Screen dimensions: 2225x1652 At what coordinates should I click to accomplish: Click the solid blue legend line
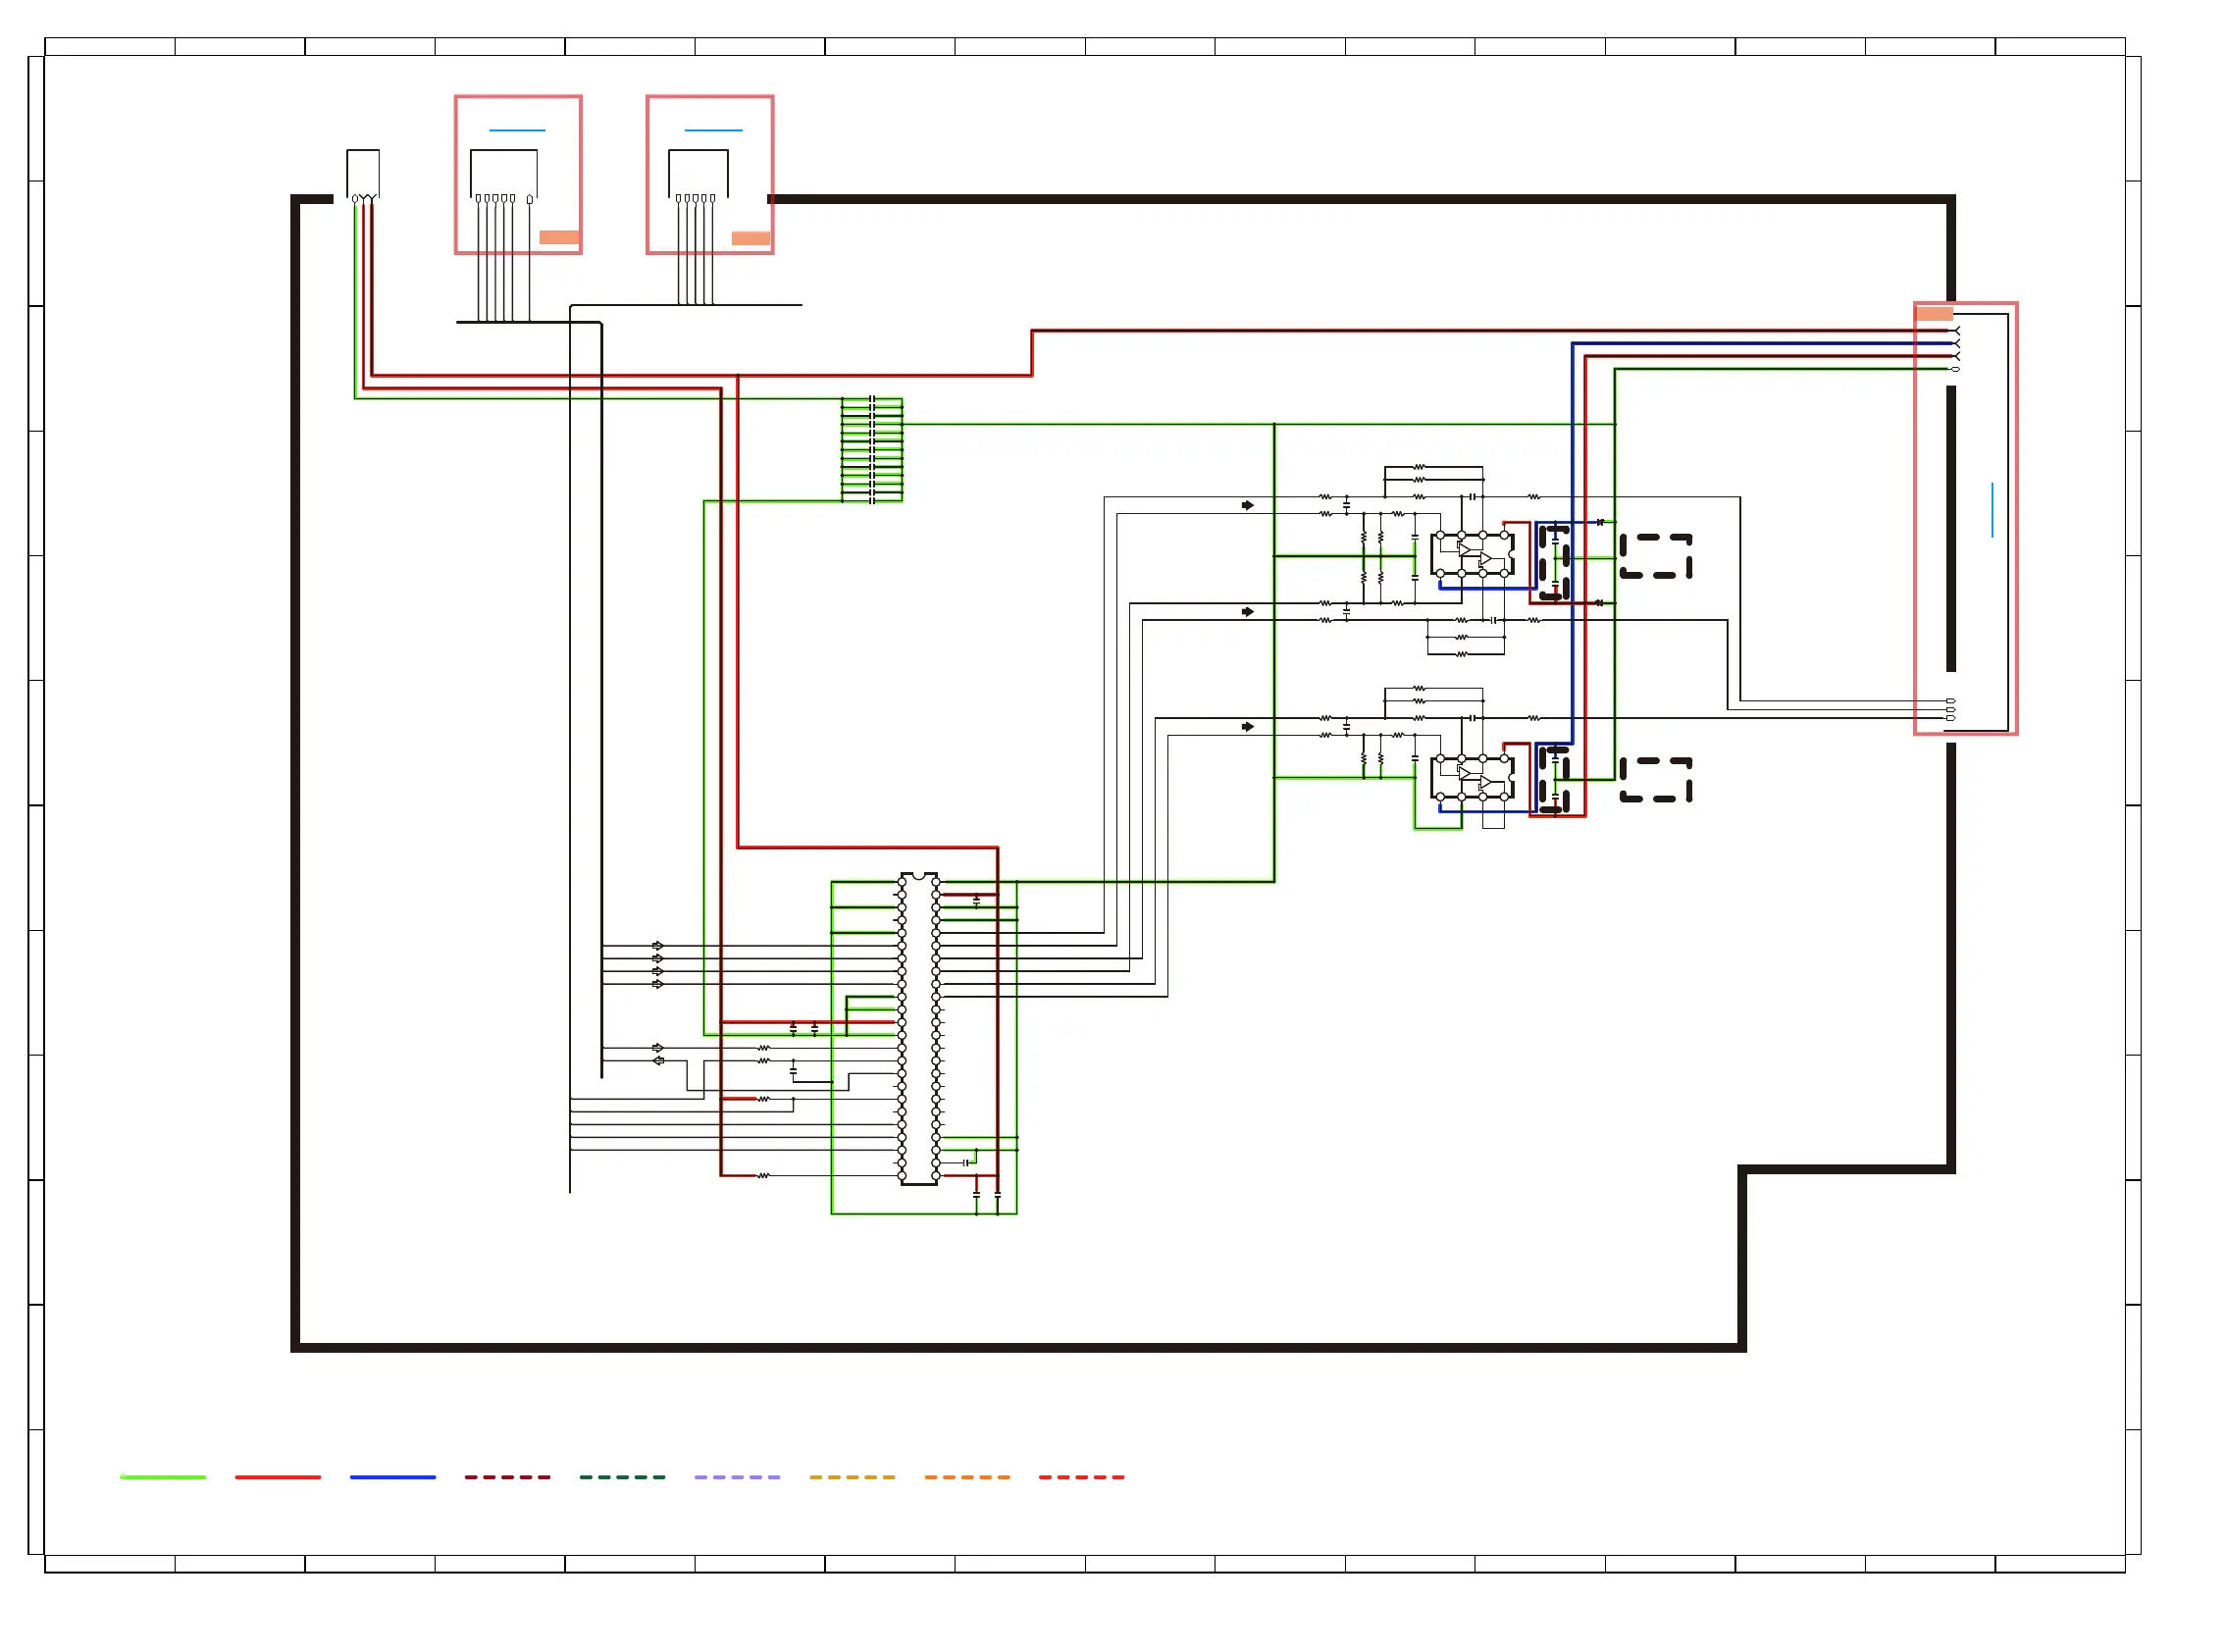click(393, 1477)
